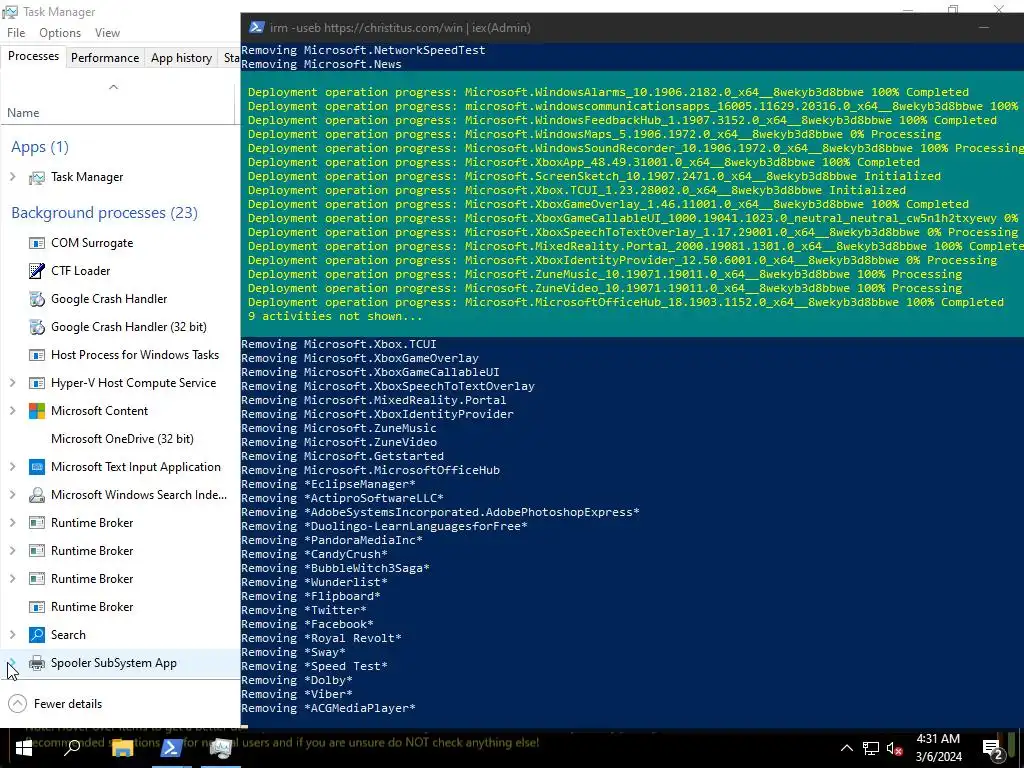The image size is (1024, 768).
Task: Open File Explorer from the taskbar
Action: 122,748
